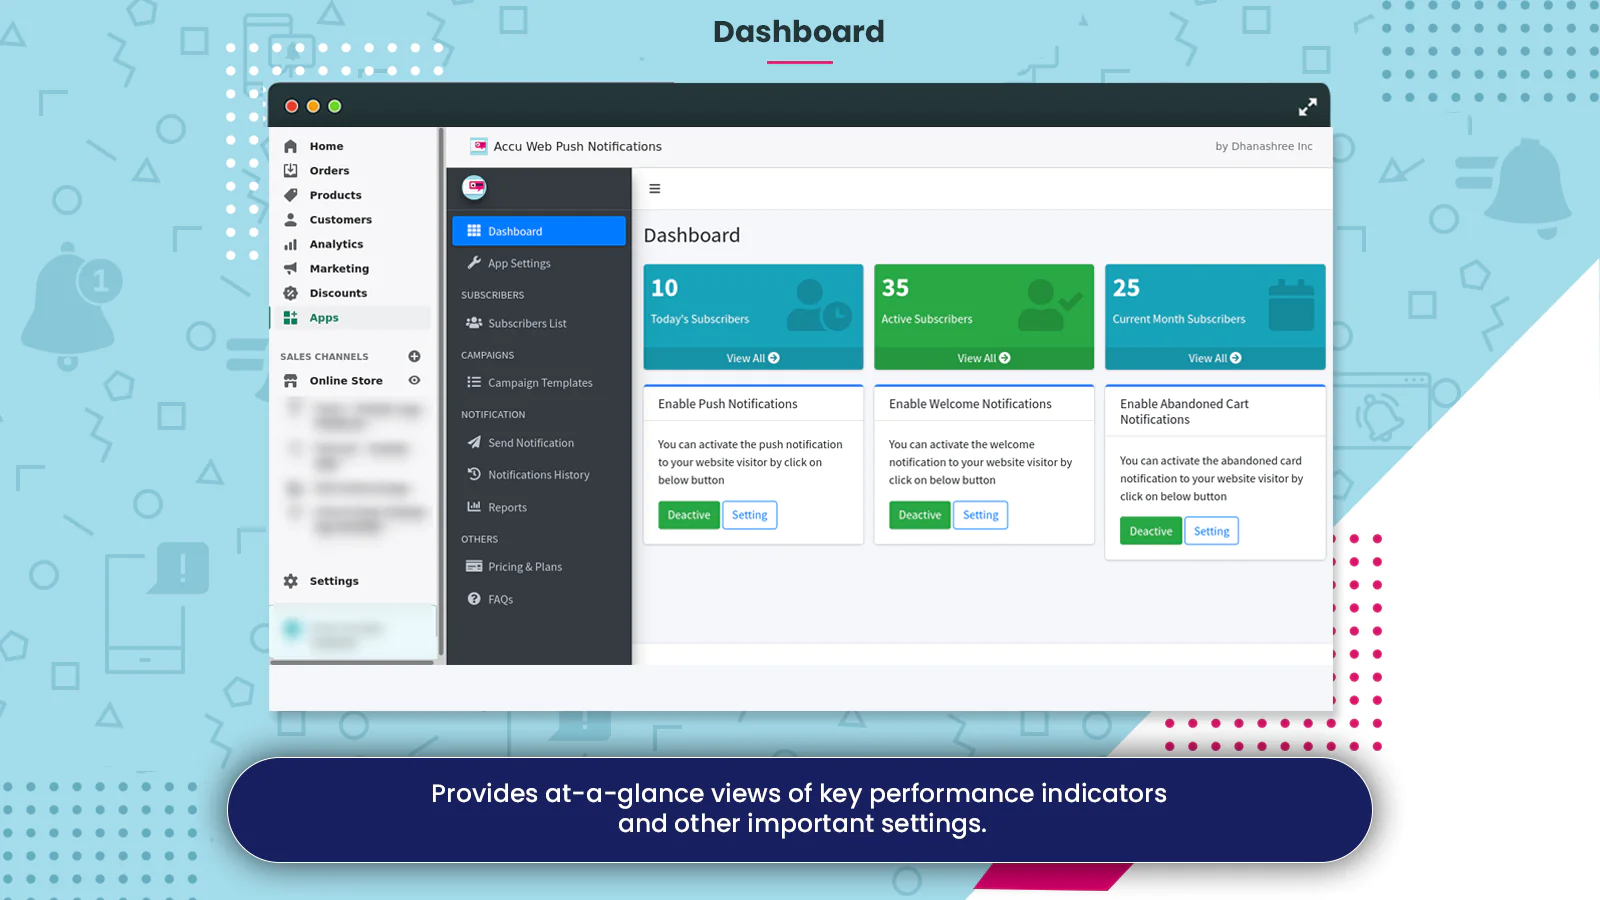View all Active Subscribers

[984, 358]
